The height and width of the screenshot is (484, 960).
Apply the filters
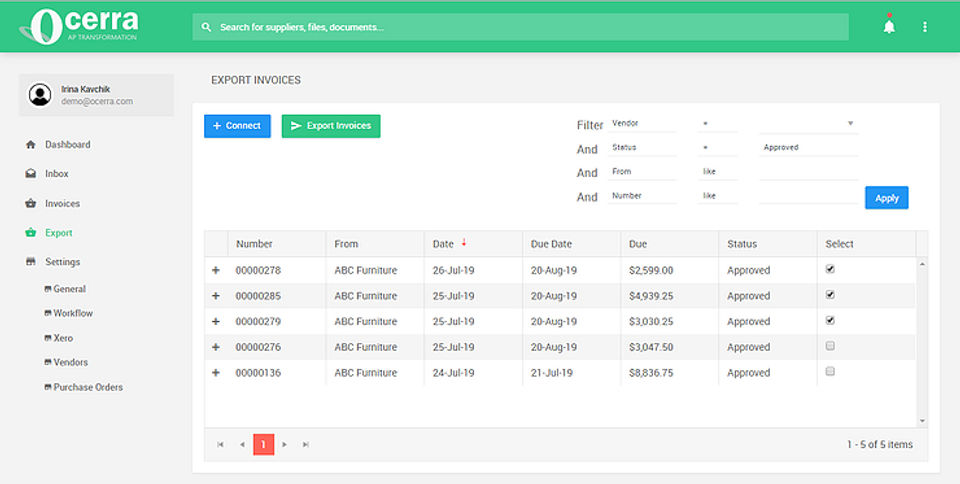[887, 198]
